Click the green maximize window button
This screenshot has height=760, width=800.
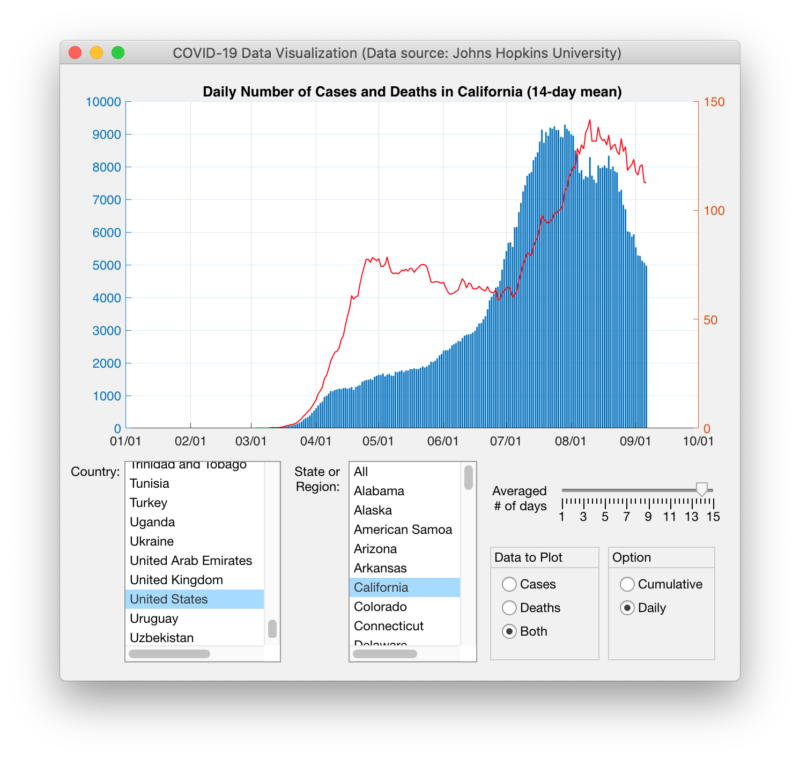pos(118,53)
